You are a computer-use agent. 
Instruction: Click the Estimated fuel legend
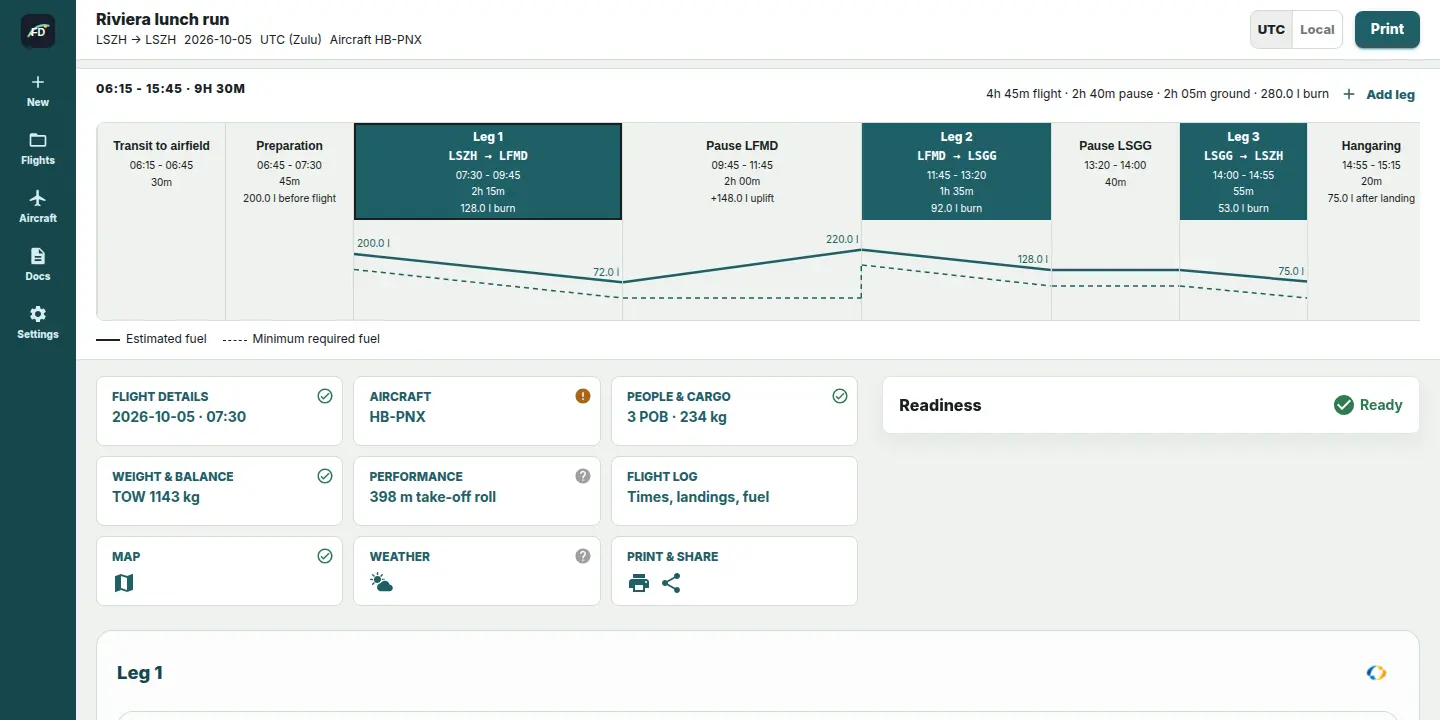coord(151,339)
